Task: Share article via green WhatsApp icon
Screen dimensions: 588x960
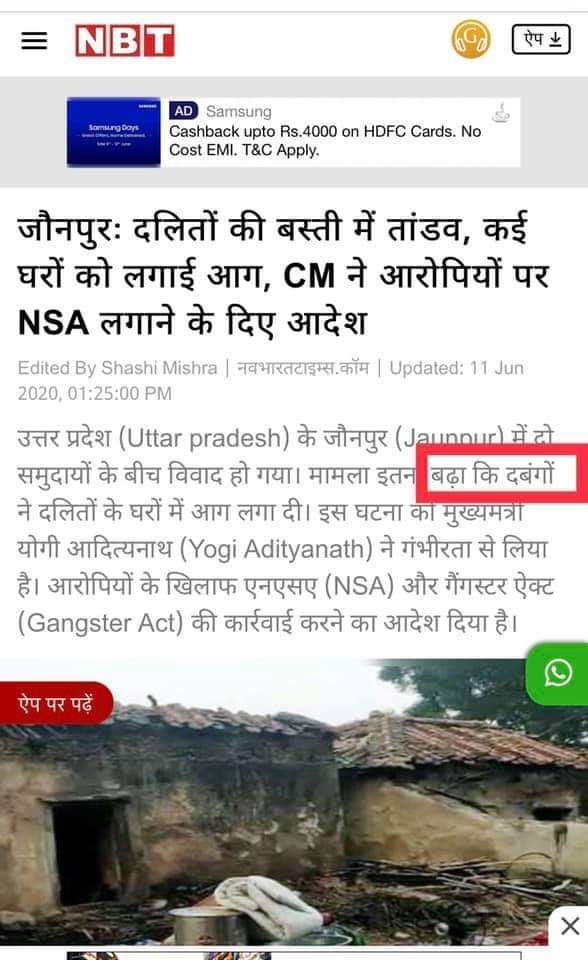Action: (557, 673)
